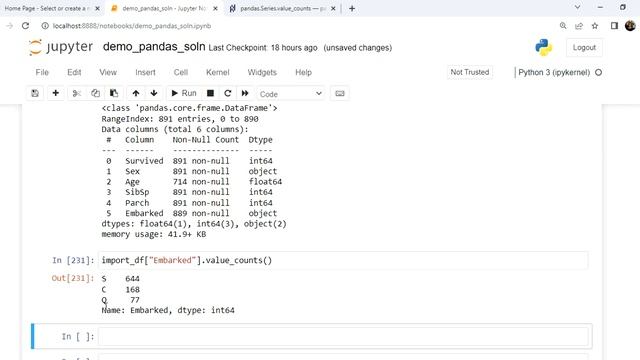The image size is (640, 360).
Task: Open the Help menu
Action: (x=303, y=72)
